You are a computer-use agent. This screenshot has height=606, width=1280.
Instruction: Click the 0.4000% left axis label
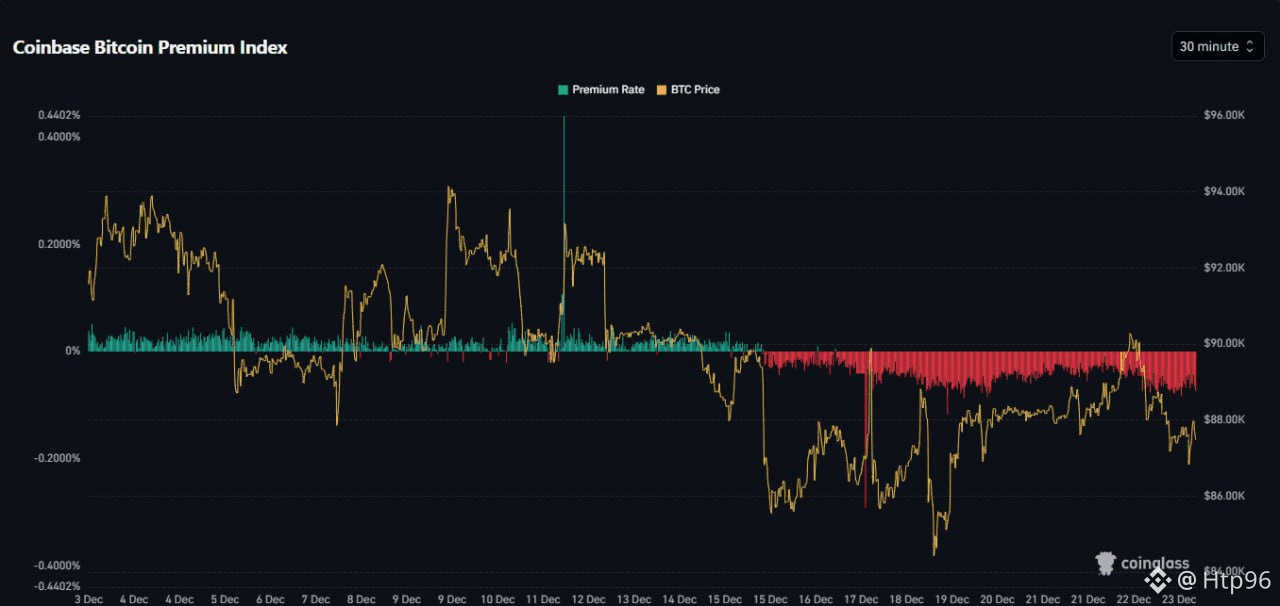click(x=59, y=136)
